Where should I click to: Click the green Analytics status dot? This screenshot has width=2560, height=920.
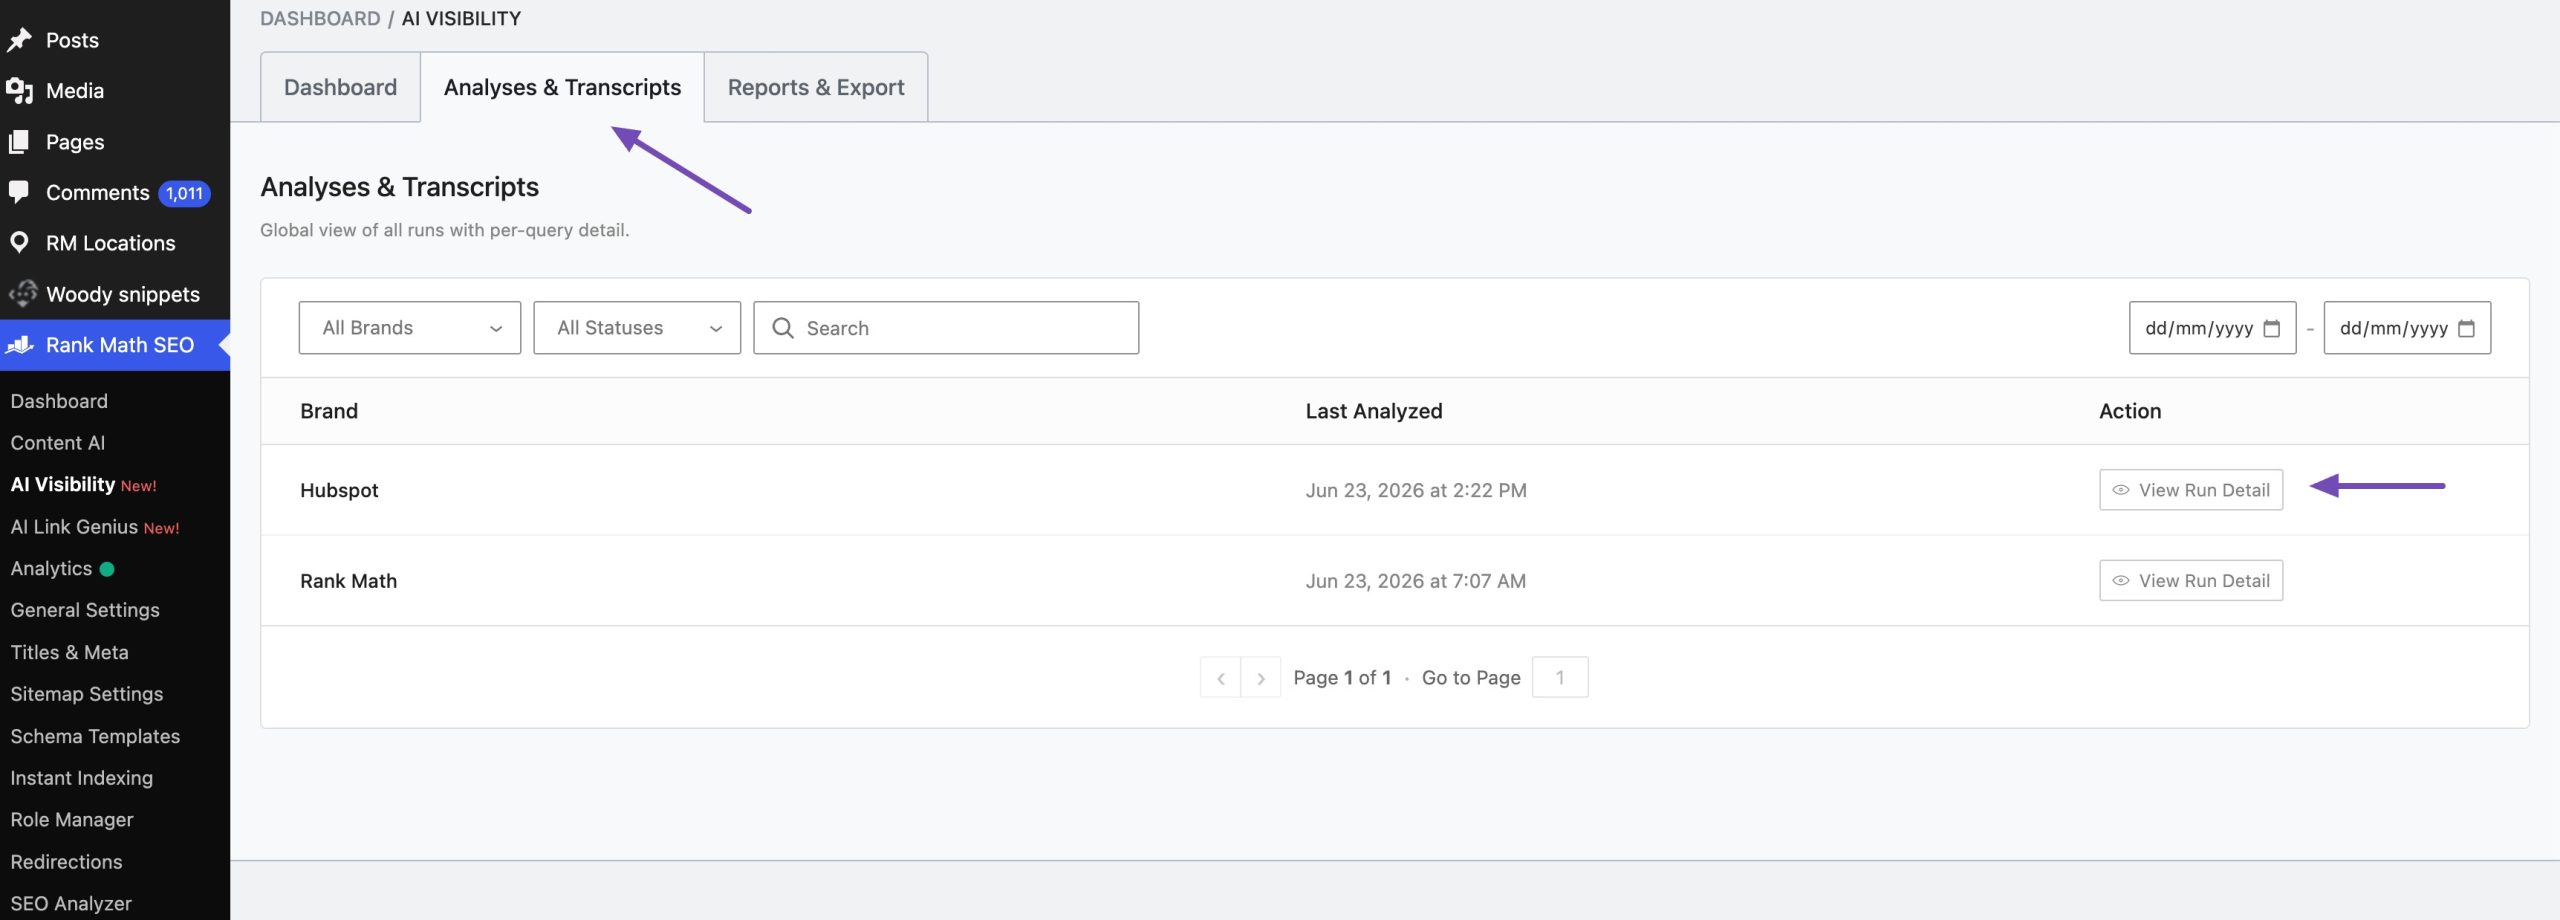tap(107, 569)
